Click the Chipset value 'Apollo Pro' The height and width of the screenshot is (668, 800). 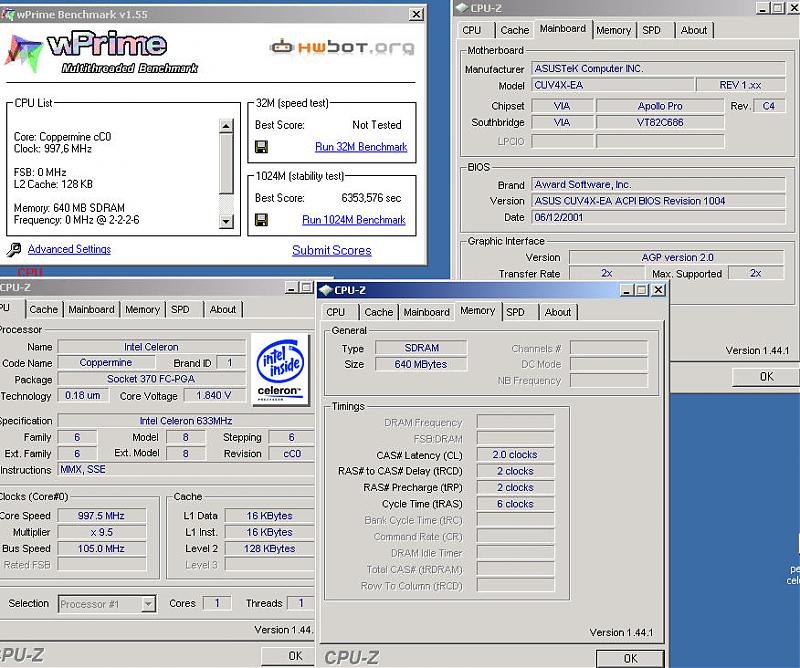(660, 106)
